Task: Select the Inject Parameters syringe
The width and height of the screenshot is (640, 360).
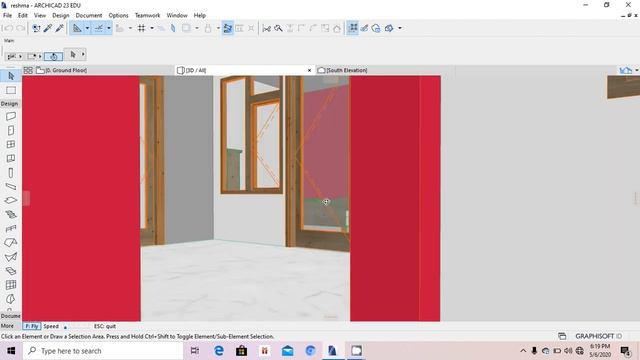Action: tap(60, 28)
